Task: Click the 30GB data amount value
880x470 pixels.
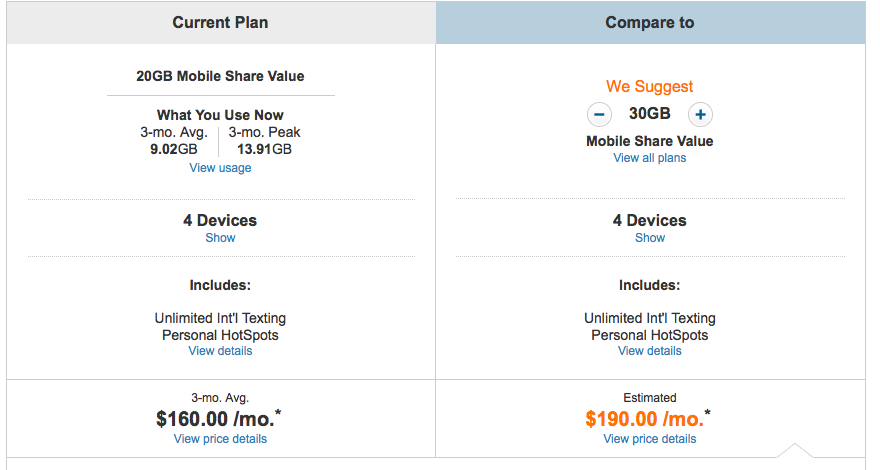Action: coord(649,113)
